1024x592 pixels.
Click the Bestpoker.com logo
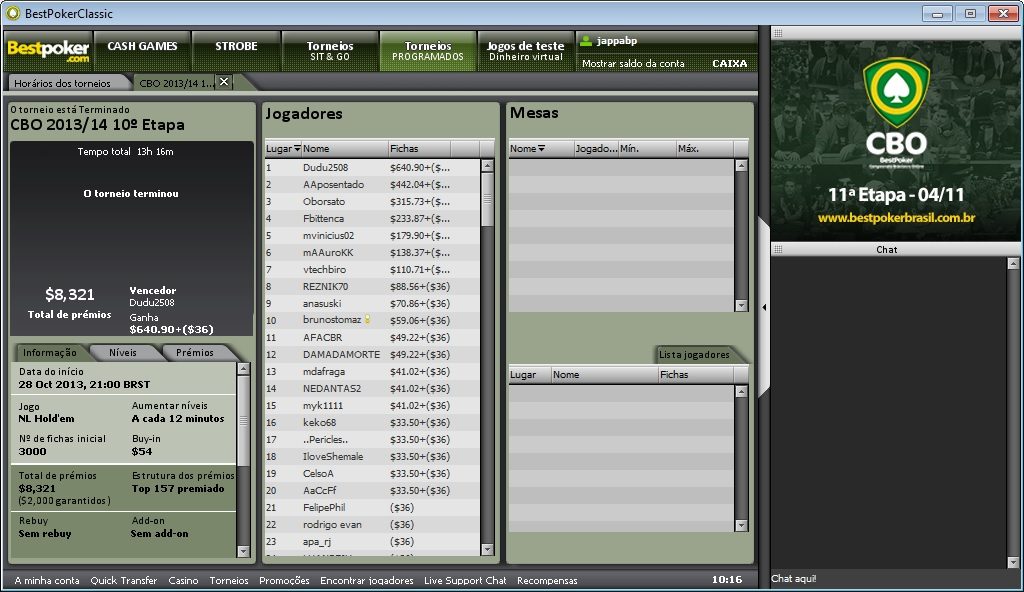tap(48, 51)
